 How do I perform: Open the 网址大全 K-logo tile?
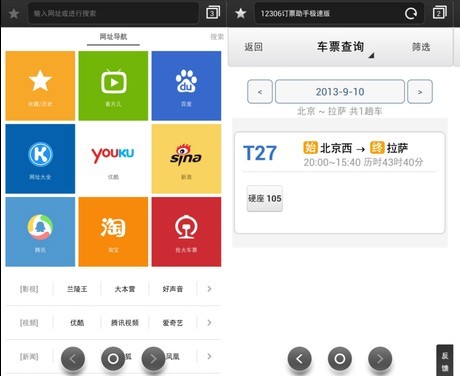pyautogui.click(x=40, y=159)
